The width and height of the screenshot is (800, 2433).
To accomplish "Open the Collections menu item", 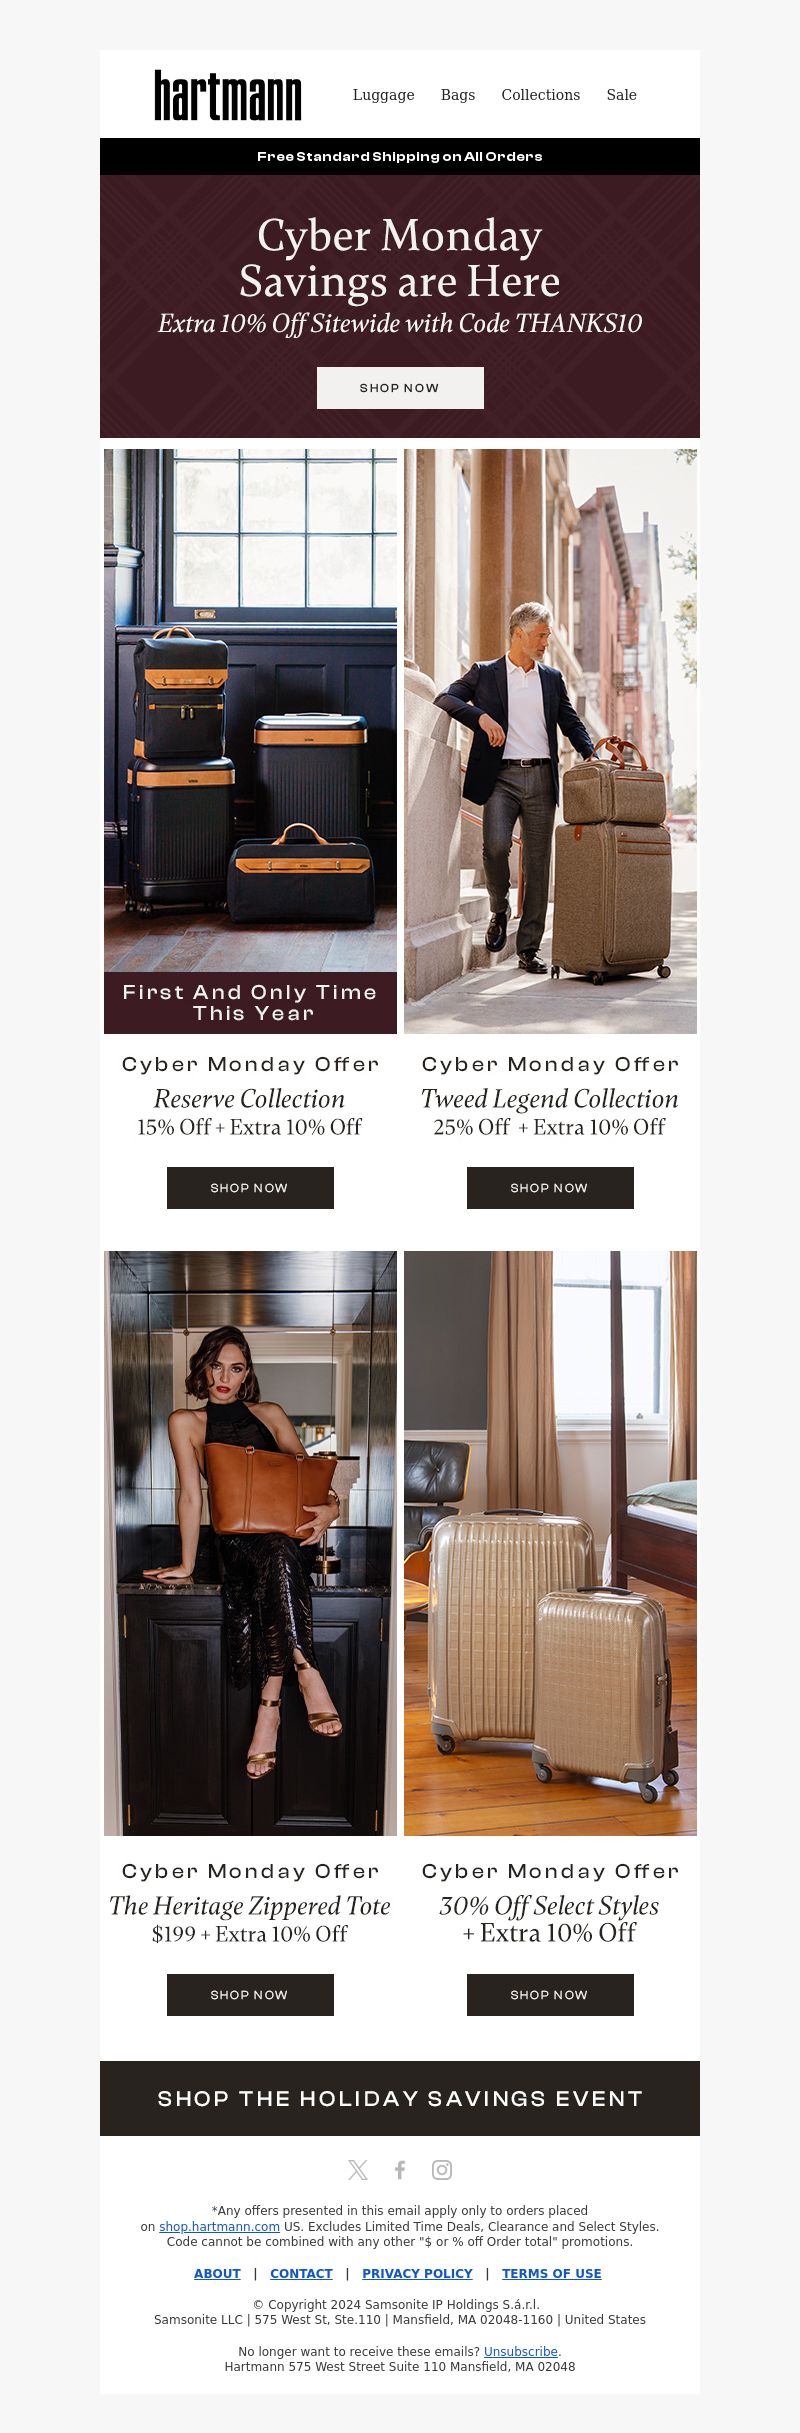I will coord(541,95).
